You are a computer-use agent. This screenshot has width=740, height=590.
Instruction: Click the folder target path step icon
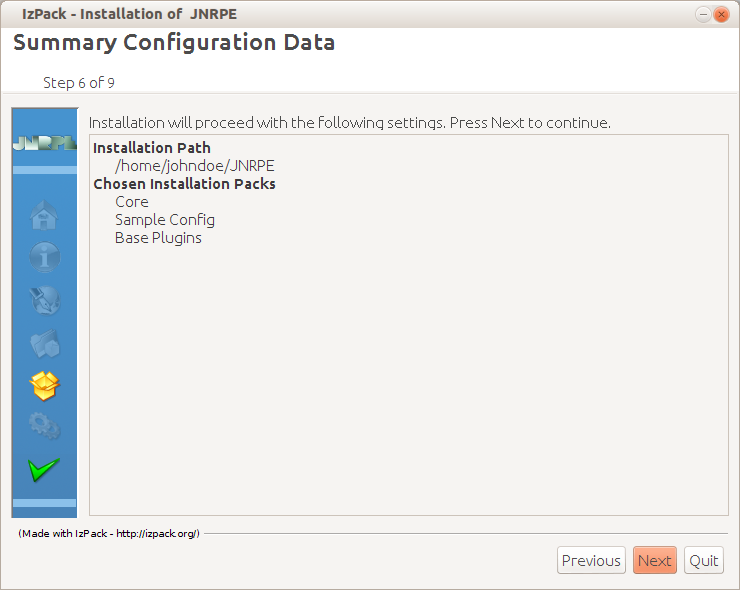(45, 343)
